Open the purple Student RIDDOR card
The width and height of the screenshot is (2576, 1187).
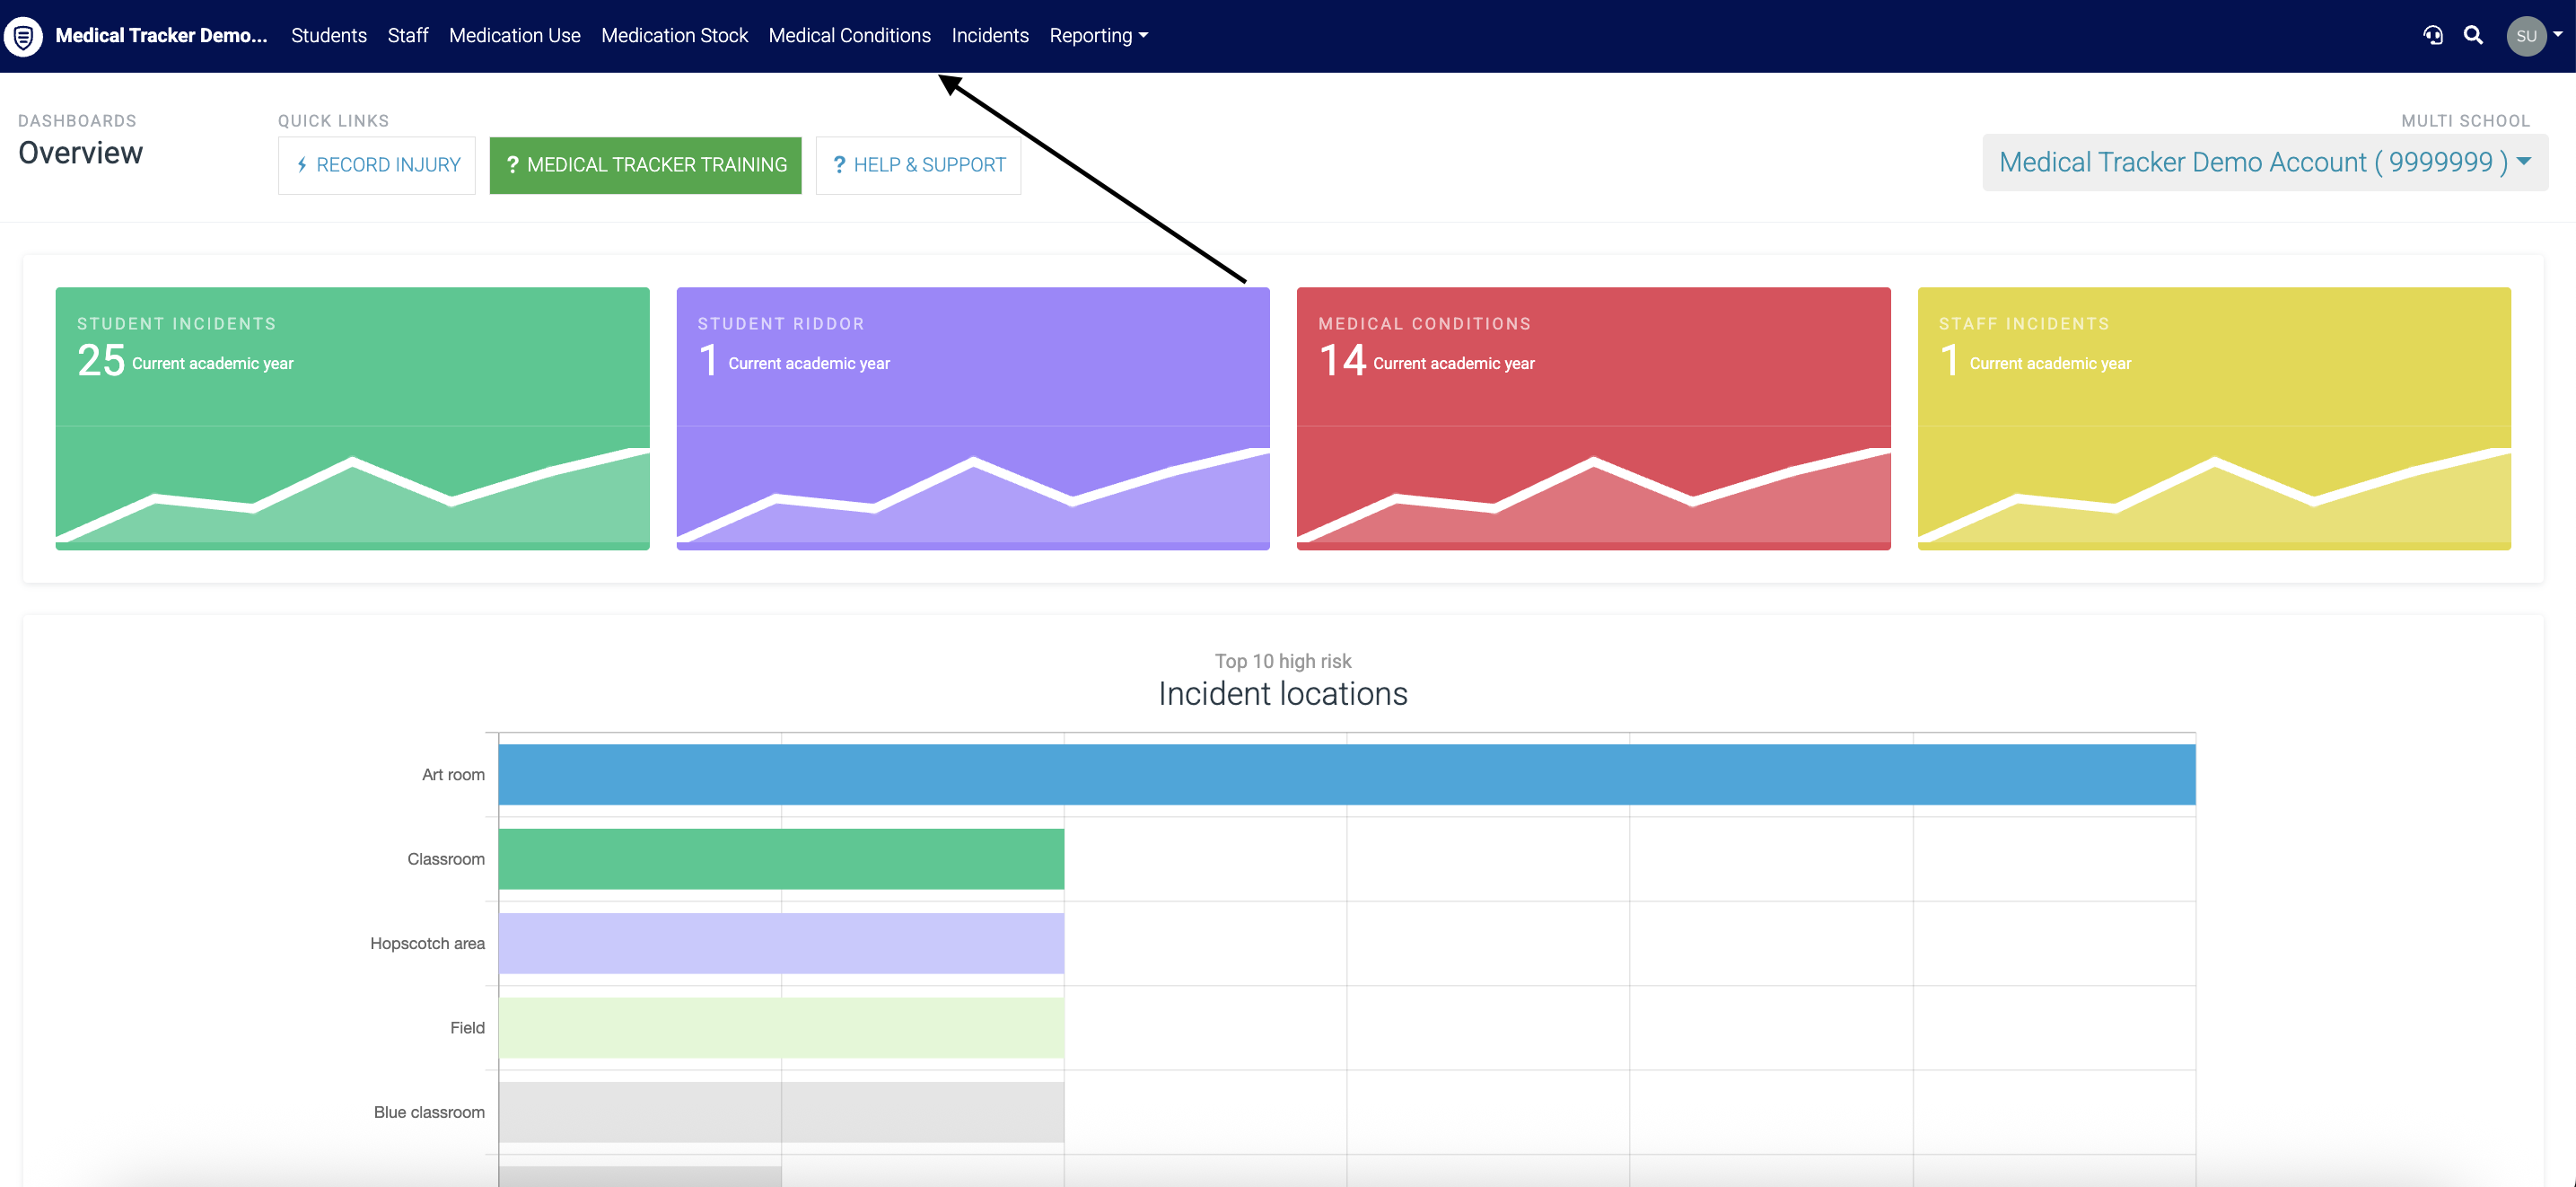tap(973, 418)
